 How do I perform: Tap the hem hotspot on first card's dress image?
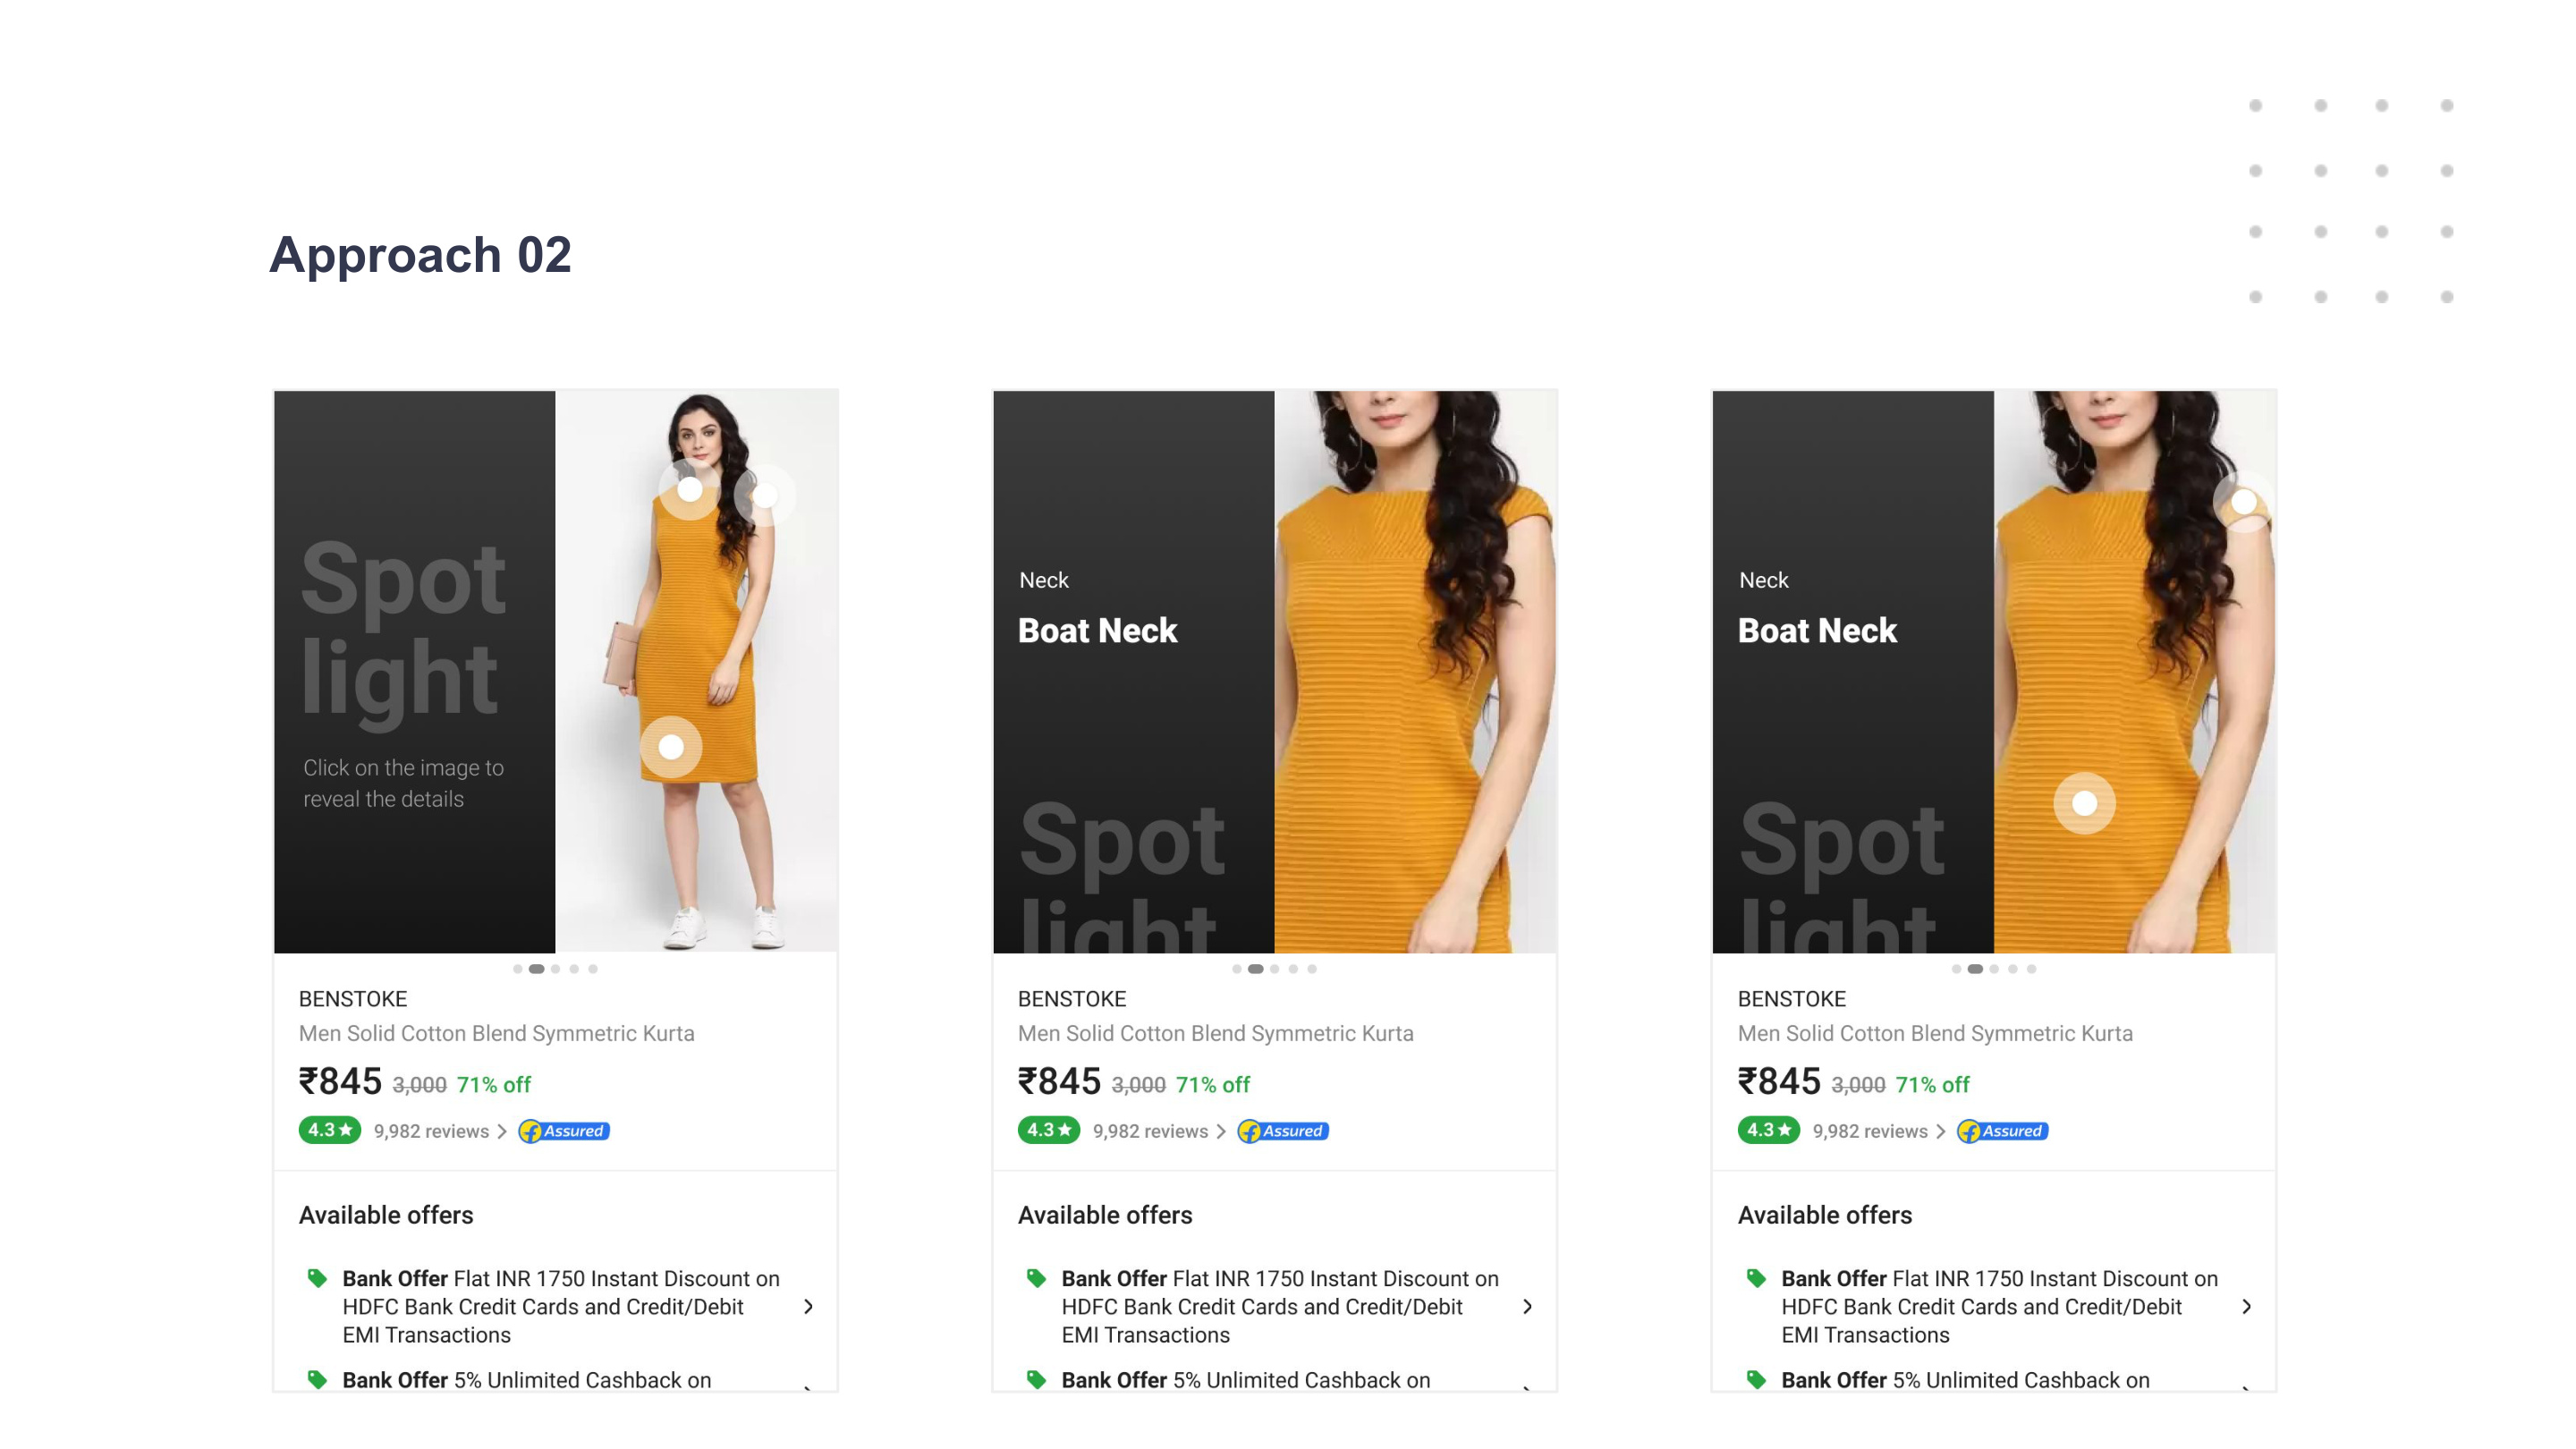click(x=671, y=746)
